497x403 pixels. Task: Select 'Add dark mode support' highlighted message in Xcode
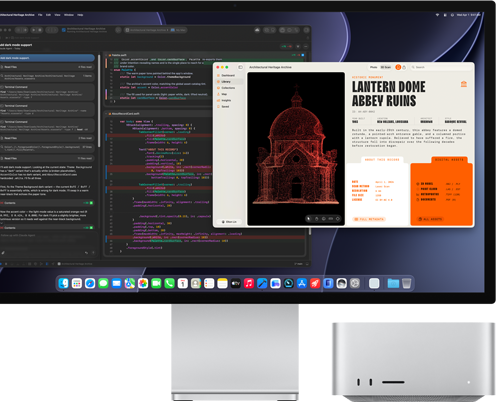pyautogui.click(x=47, y=58)
